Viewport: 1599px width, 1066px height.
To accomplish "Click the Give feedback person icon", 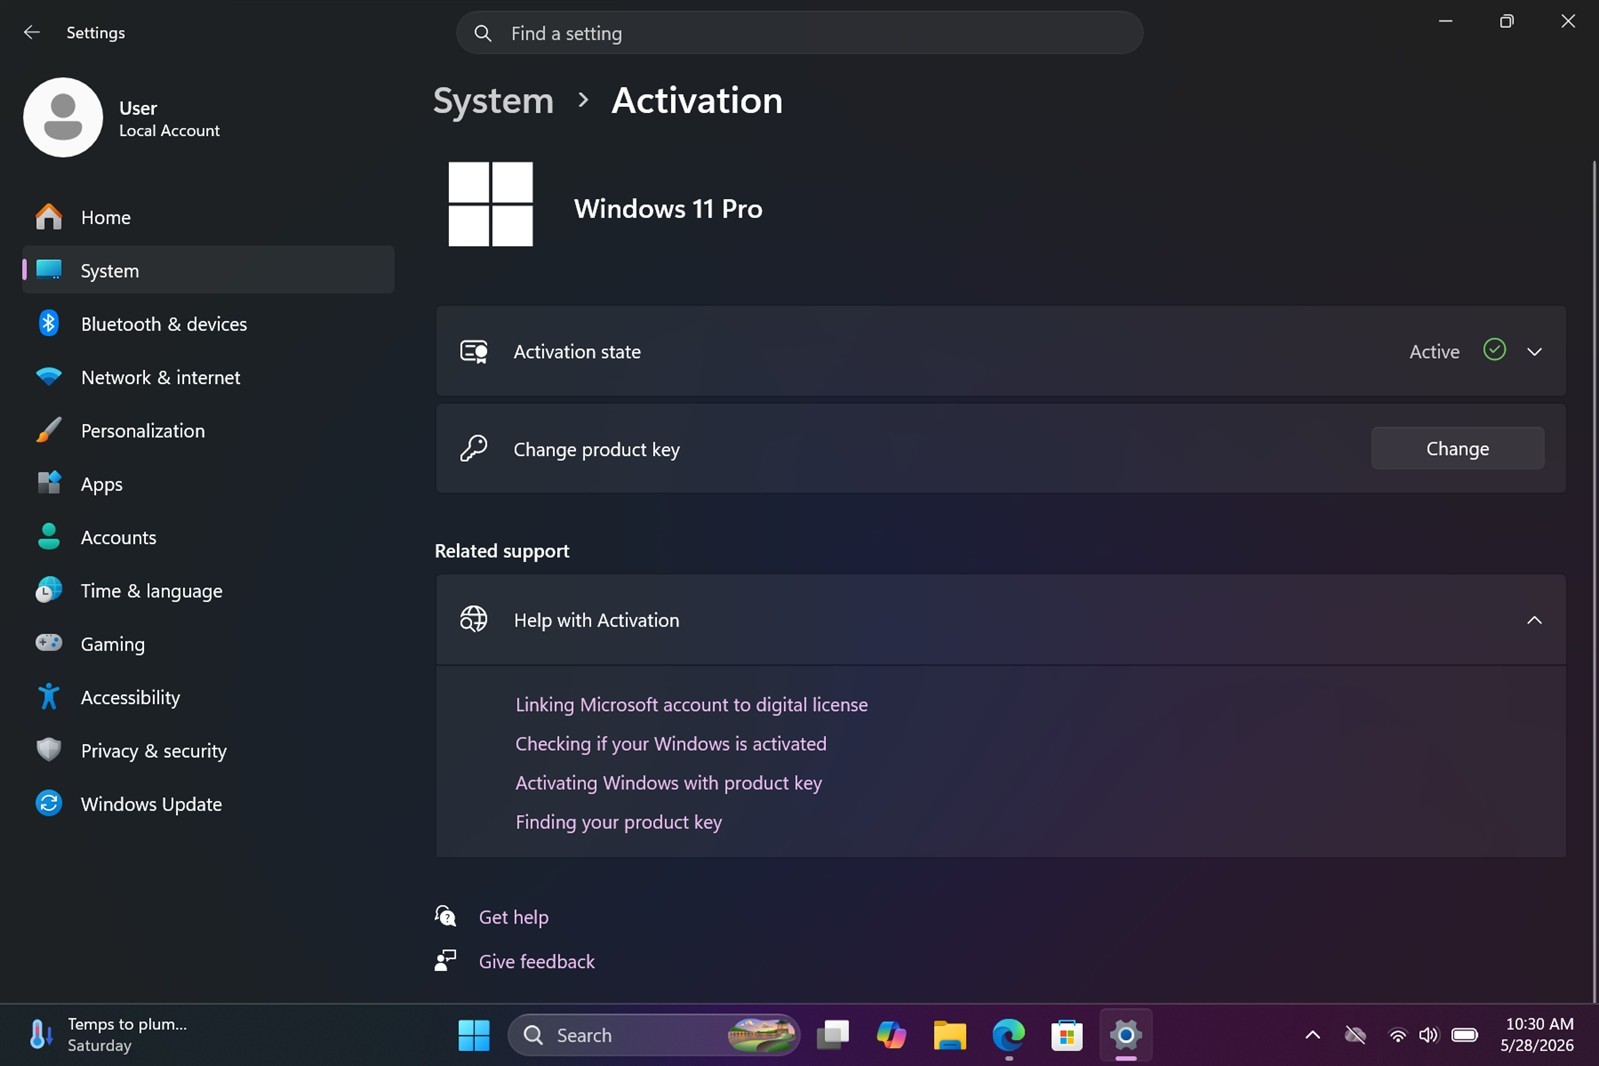I will [x=445, y=960].
